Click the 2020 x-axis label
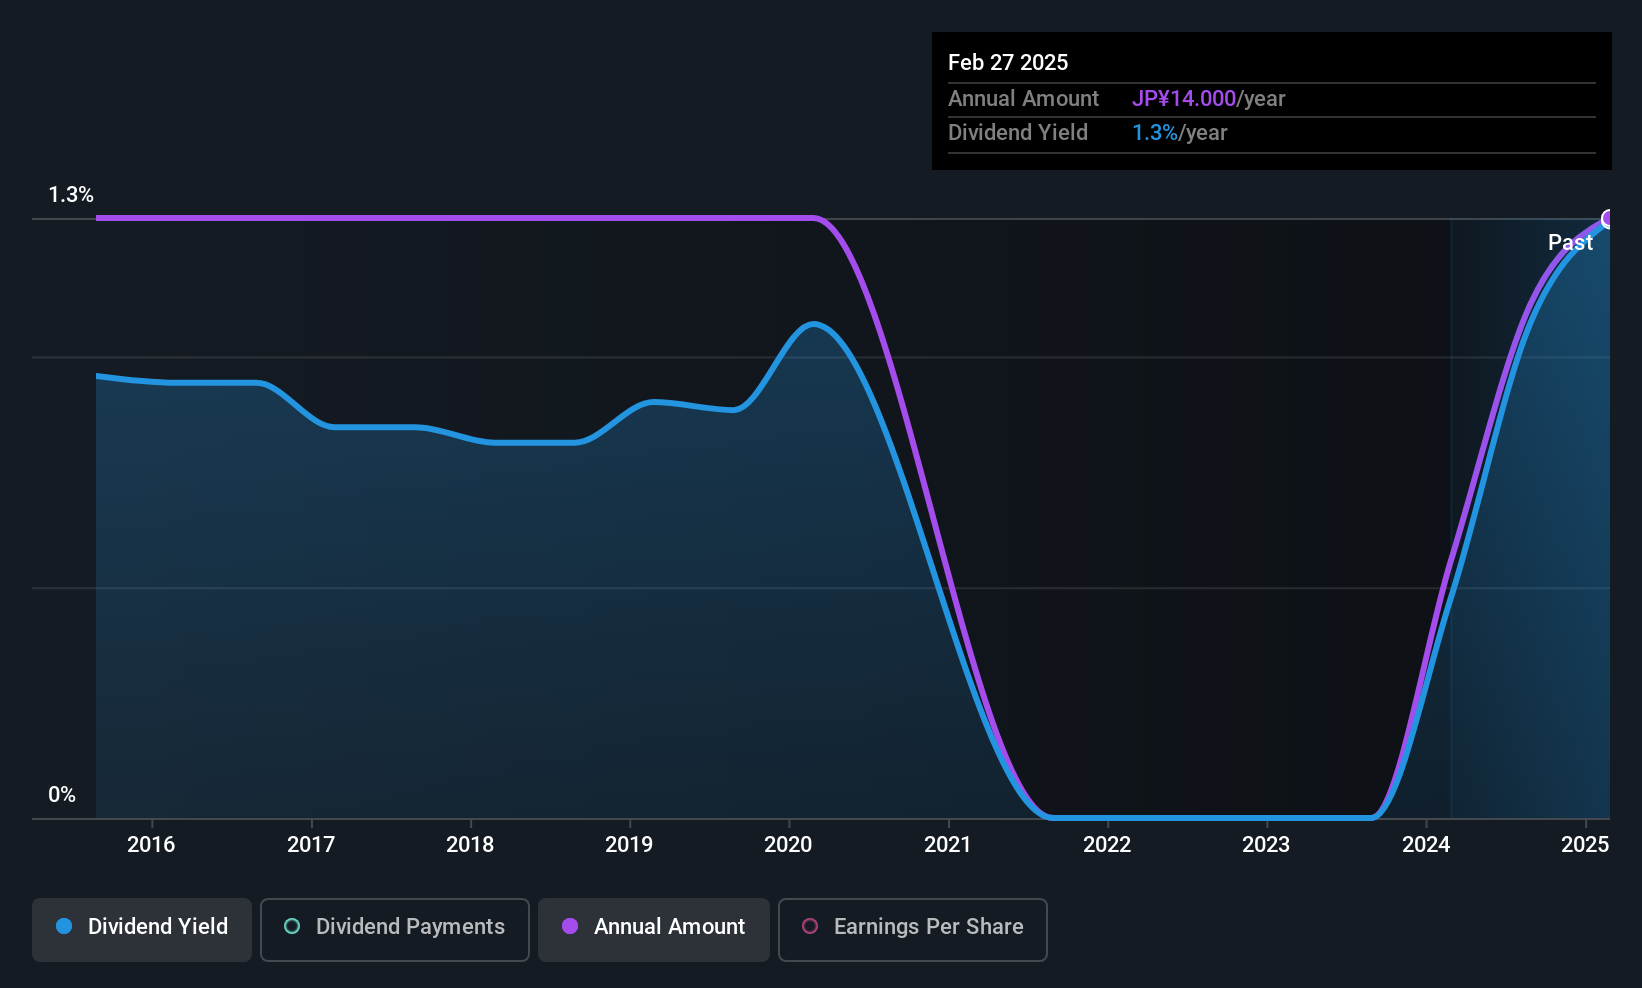This screenshot has width=1642, height=988. pyautogui.click(x=788, y=845)
